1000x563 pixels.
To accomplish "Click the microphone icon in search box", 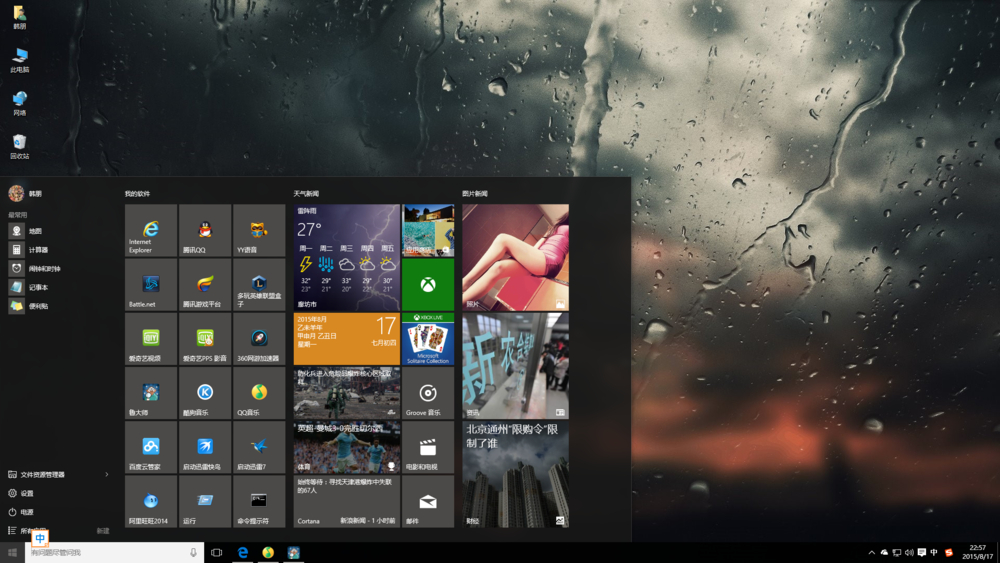I will pos(193,553).
